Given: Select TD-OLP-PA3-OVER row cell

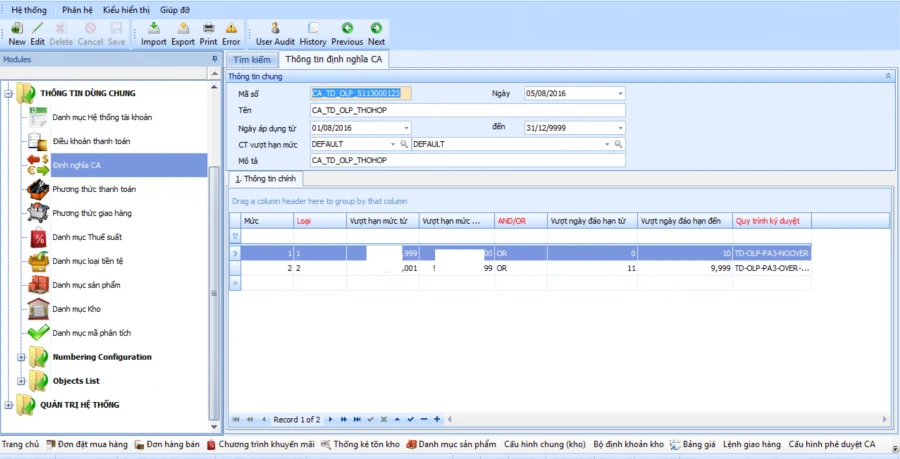Looking at the screenshot, I should (x=772, y=268).
